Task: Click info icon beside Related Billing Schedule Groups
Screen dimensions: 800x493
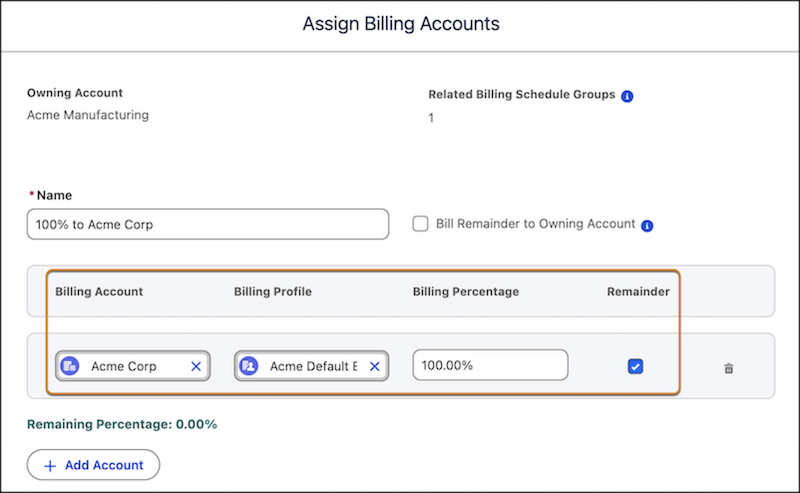Action: click(627, 96)
